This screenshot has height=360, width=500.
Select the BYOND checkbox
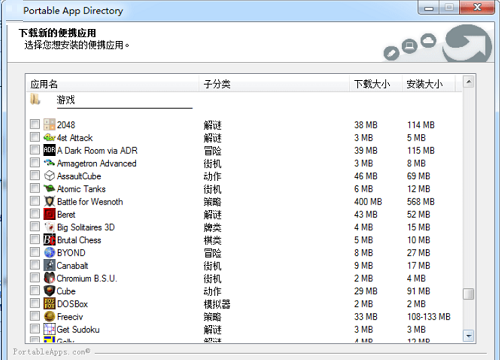pos(35,252)
